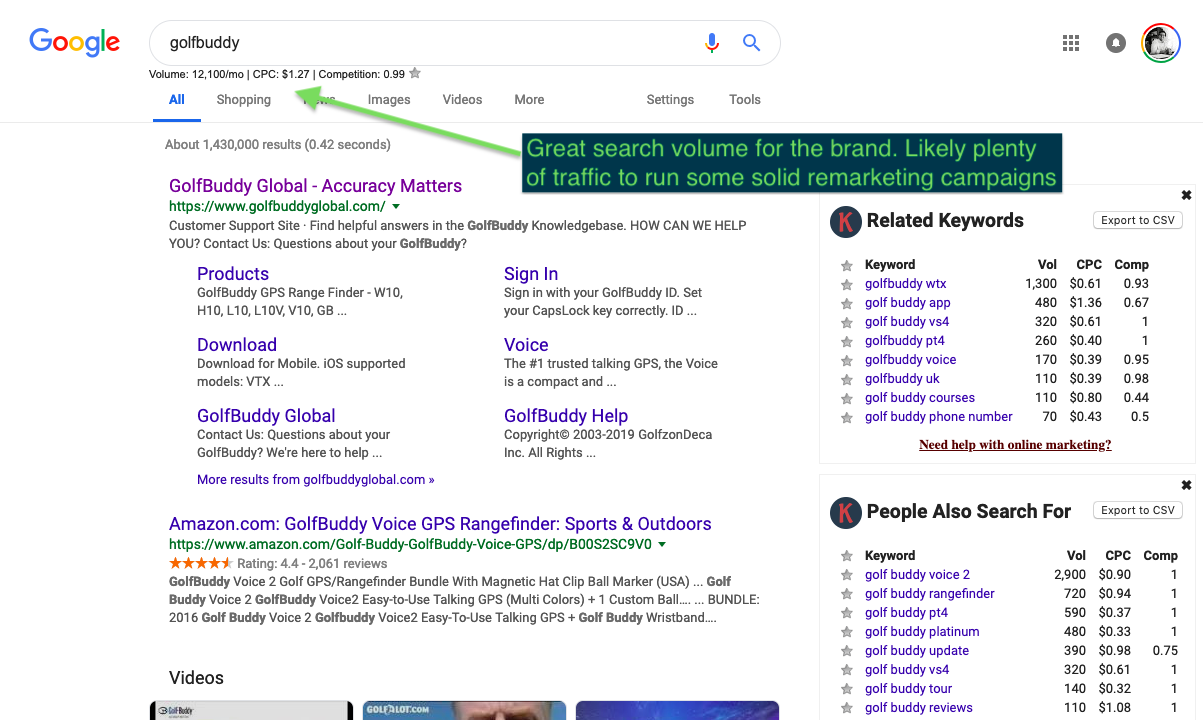
Task: Star the golf buddy rangefinder keyword
Action: 847,594
